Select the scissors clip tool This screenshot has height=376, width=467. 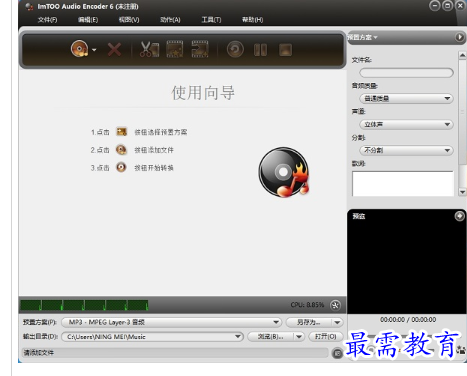click(149, 50)
